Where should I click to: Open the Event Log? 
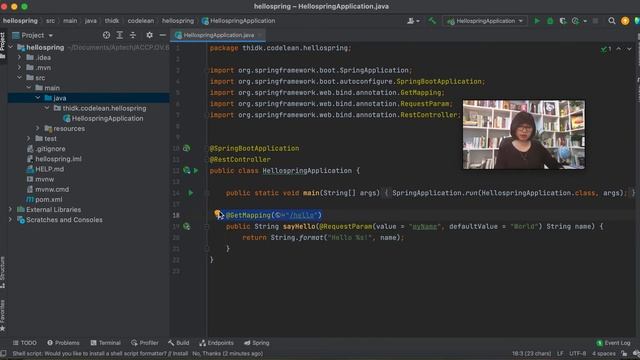613,343
